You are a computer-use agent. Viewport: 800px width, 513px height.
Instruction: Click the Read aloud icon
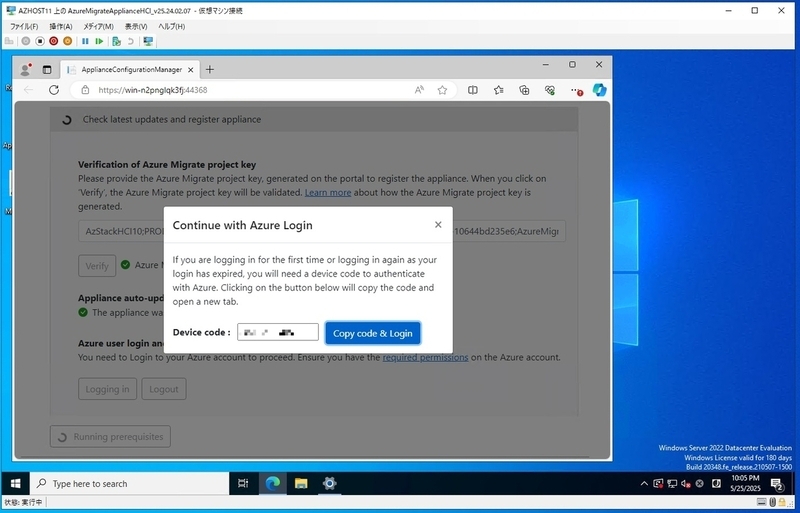[x=419, y=90]
